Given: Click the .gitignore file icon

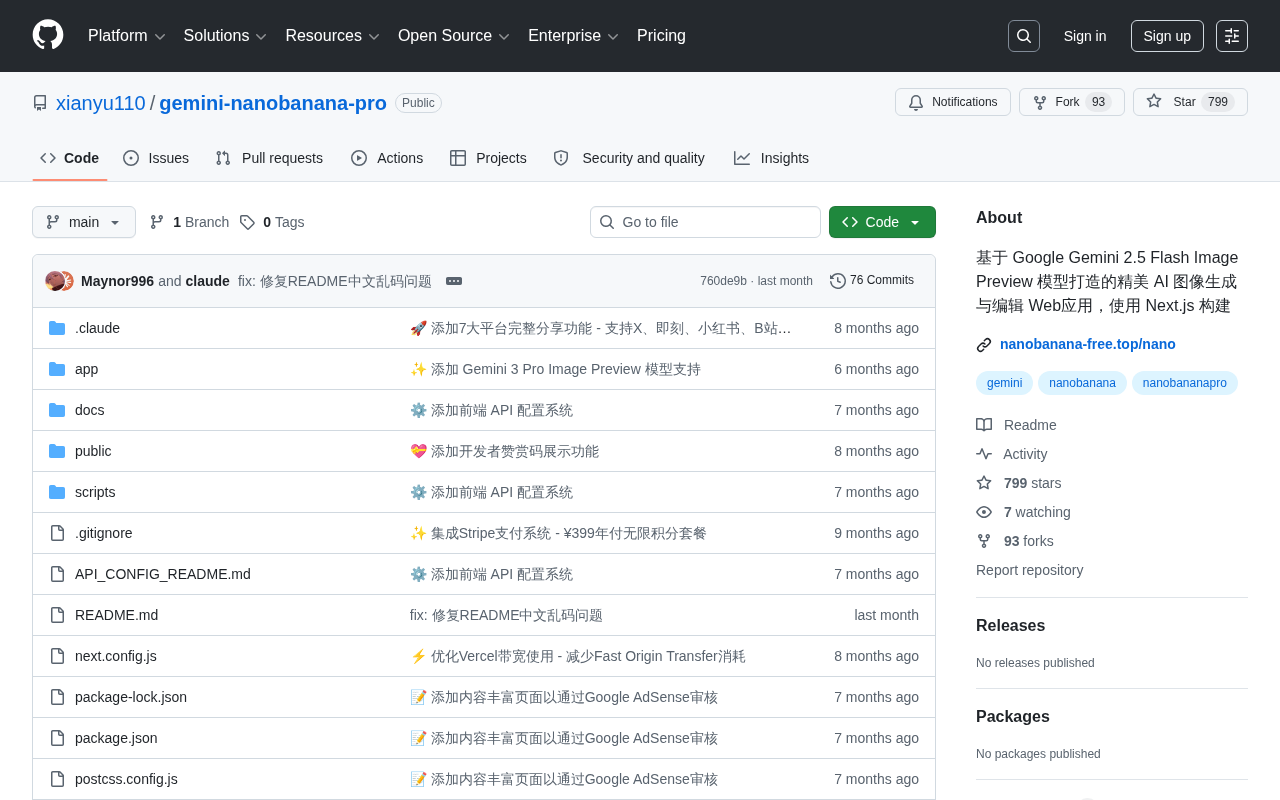Looking at the screenshot, I should coord(57,533).
